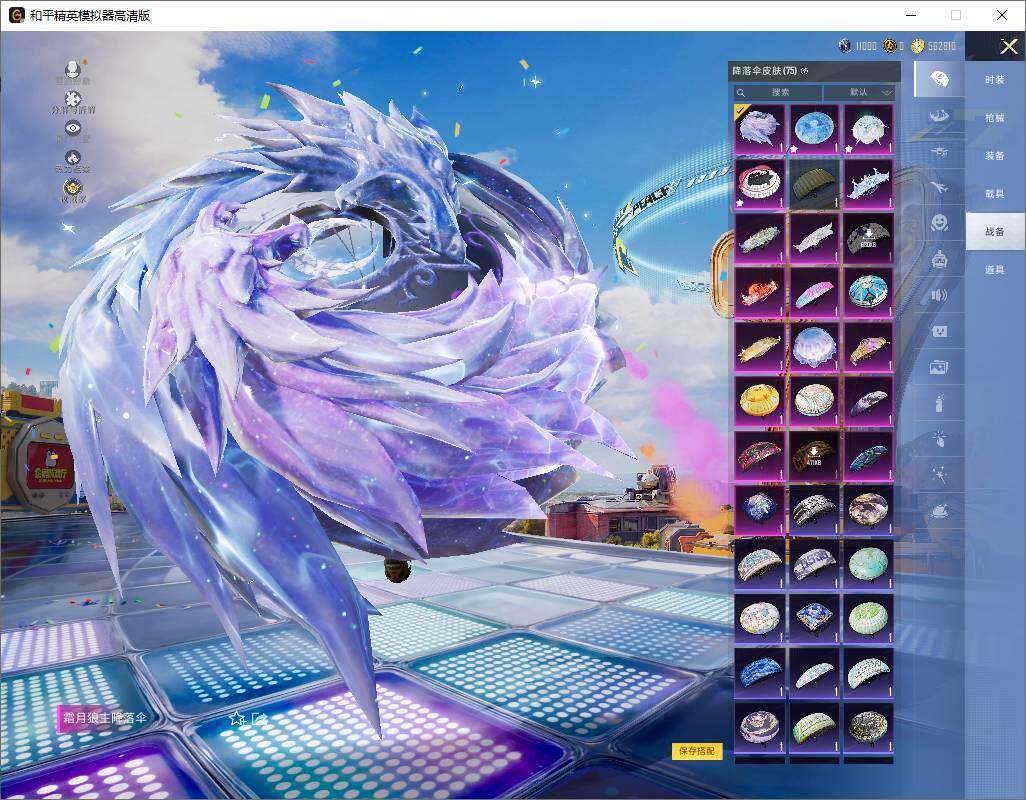The height and width of the screenshot is (800, 1026).
Task: Select the parachute skin category icon
Action: coord(939,79)
